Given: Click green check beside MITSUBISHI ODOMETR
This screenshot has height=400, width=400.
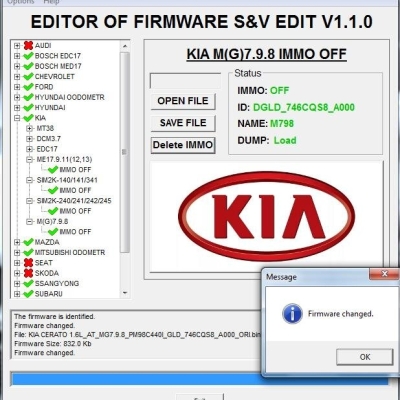Looking at the screenshot, I should click(28, 253).
